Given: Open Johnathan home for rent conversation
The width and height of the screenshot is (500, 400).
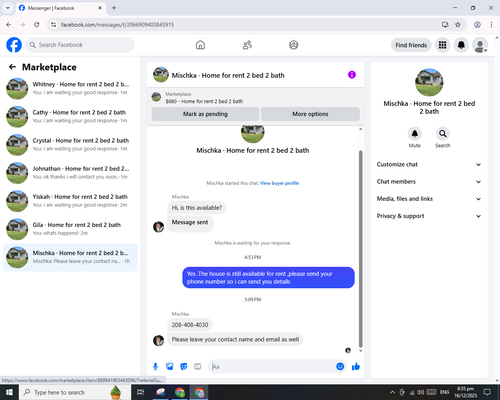Looking at the screenshot, I should pyautogui.click(x=70, y=173).
